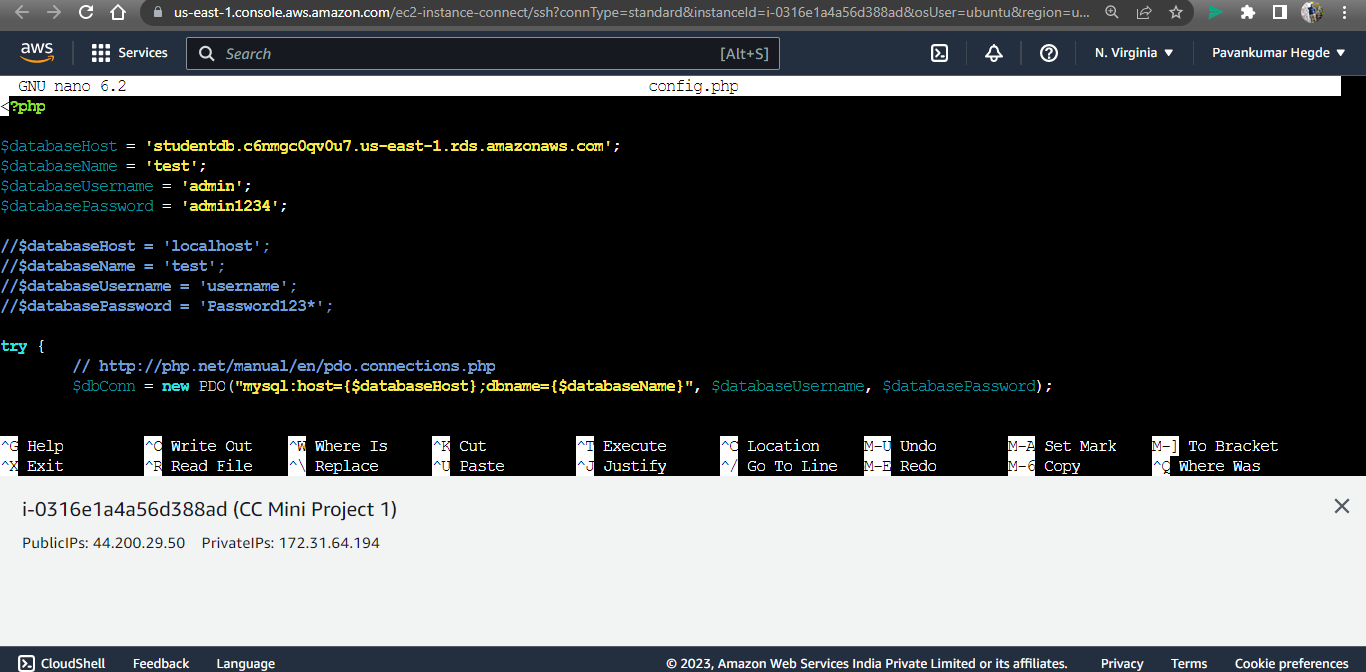Click the nano Where Was label
Image resolution: width=1366 pixels, height=672 pixels.
[1219, 466]
